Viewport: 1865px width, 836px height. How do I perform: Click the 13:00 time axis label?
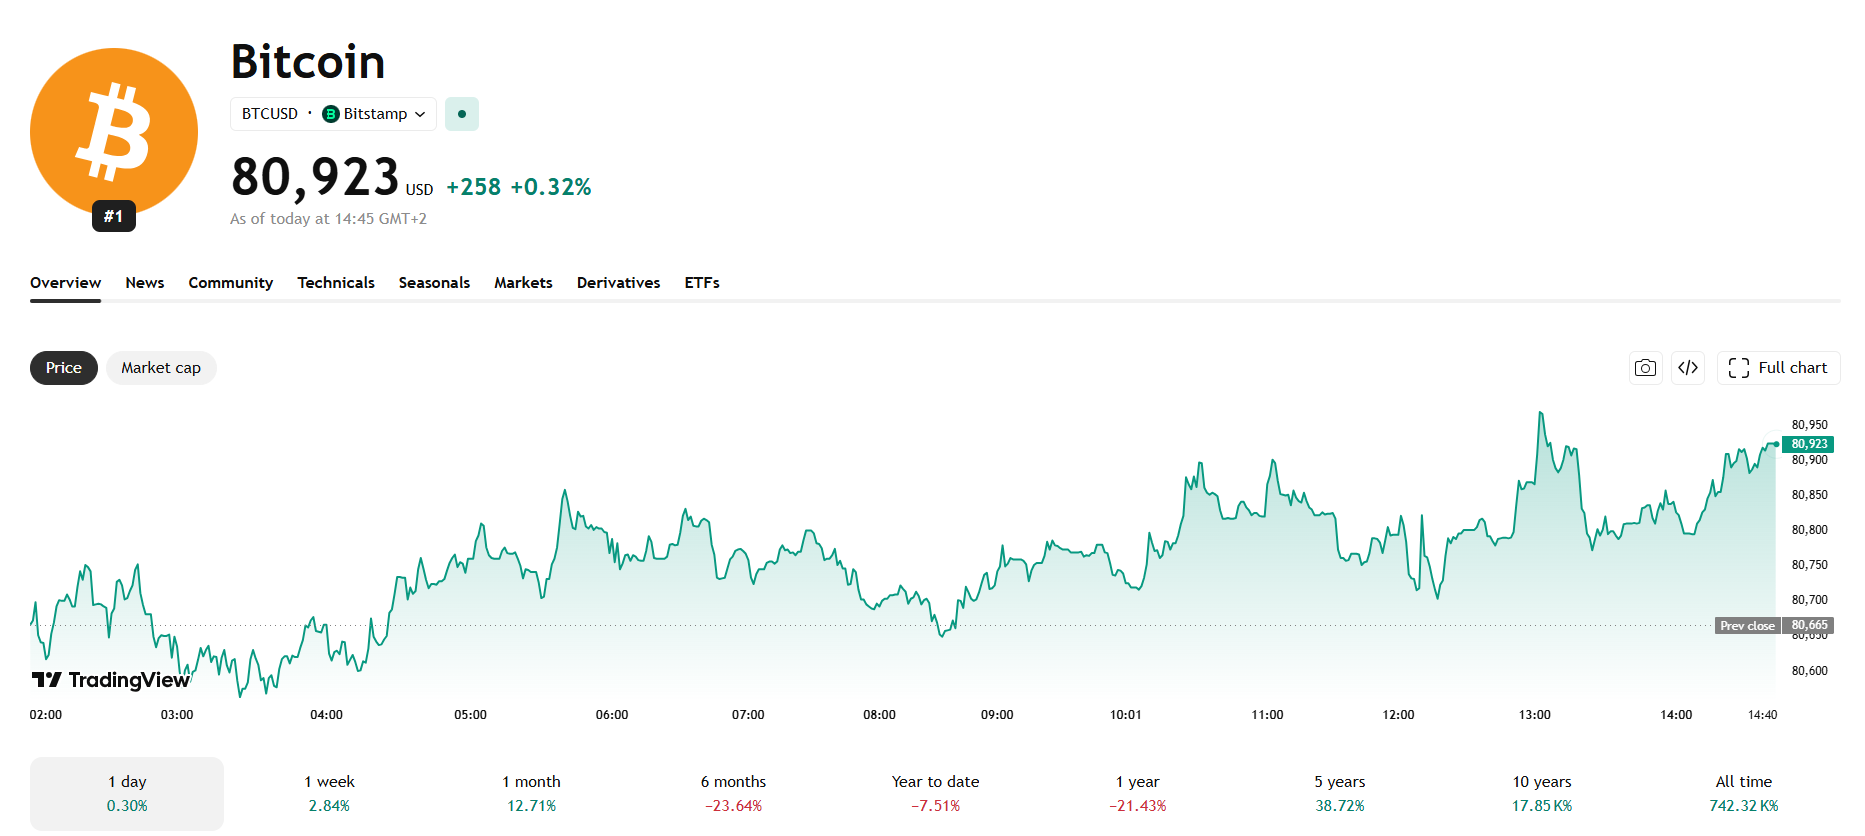[x=1535, y=715]
